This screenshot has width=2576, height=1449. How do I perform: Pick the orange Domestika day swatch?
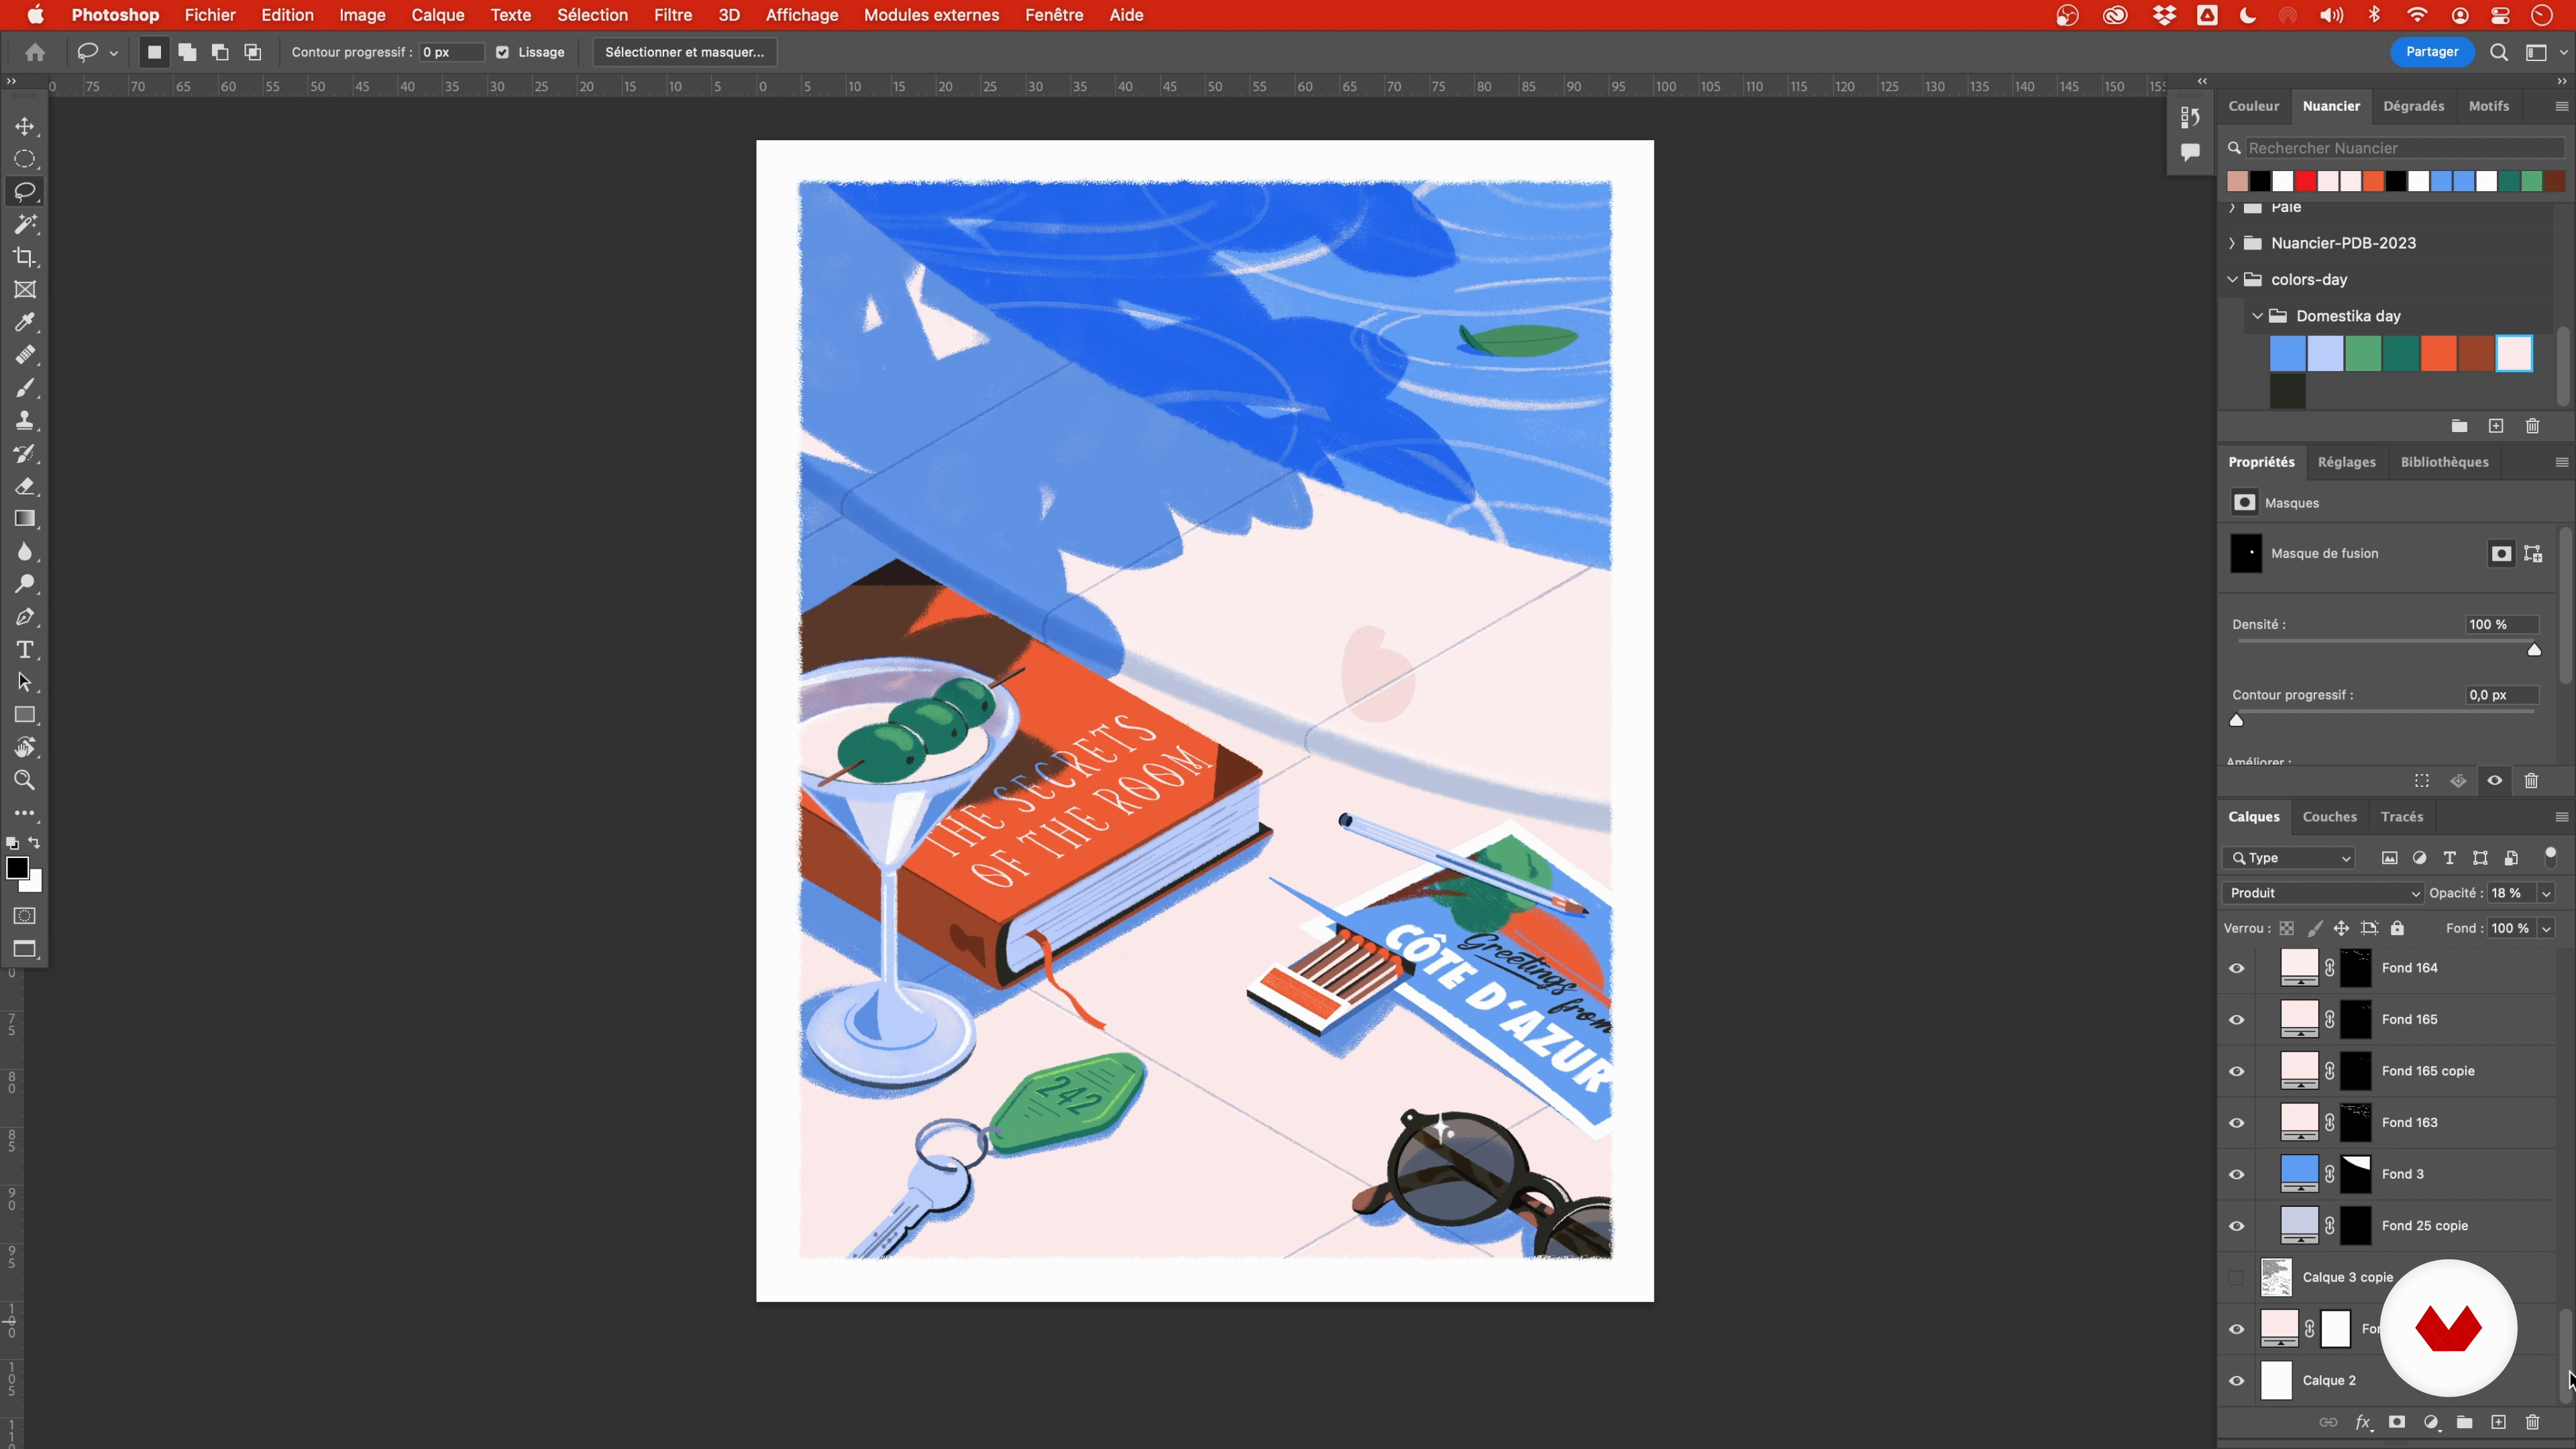coord(2438,354)
